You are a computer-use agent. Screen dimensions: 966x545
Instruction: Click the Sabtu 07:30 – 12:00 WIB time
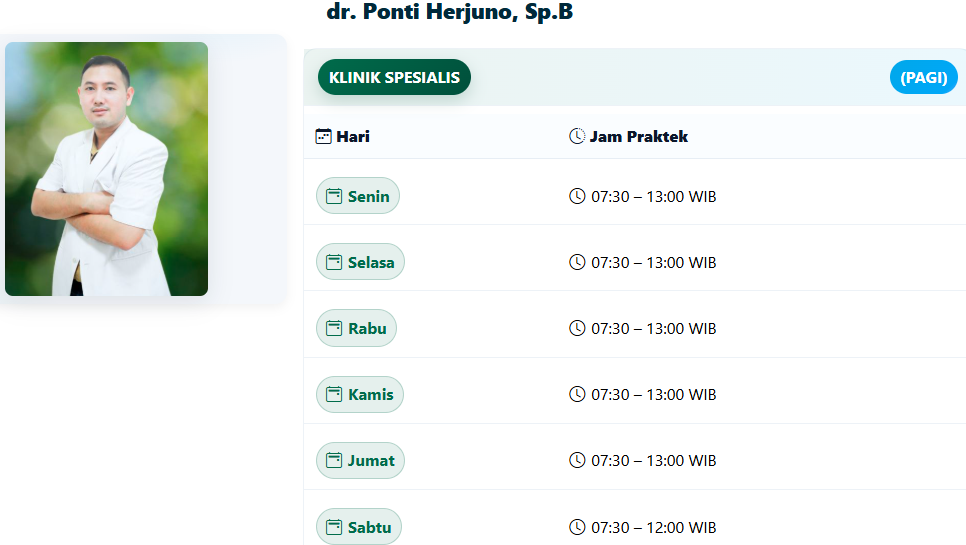click(x=654, y=527)
